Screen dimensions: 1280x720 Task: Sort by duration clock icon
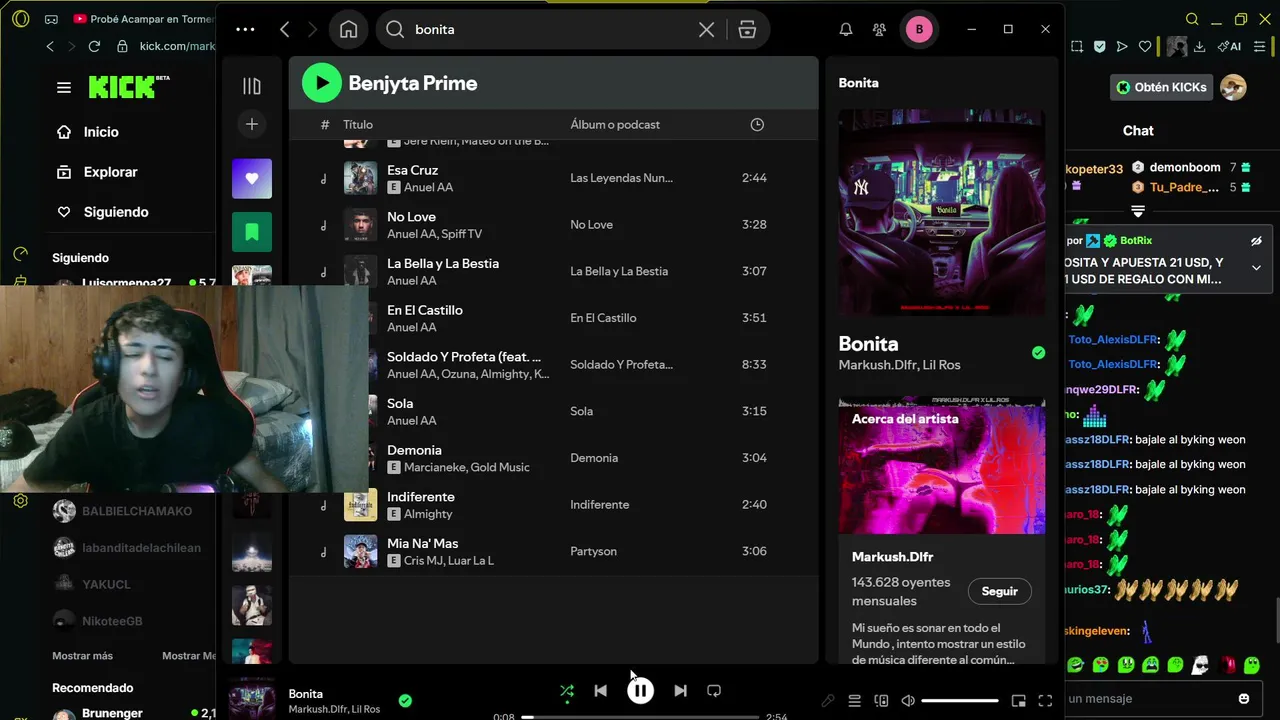click(757, 124)
